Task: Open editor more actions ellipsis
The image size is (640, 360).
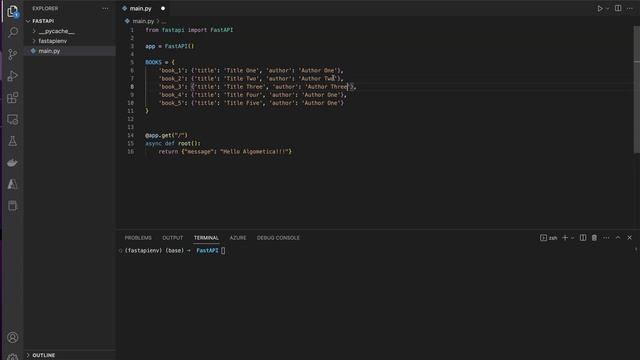Action: click(x=630, y=9)
